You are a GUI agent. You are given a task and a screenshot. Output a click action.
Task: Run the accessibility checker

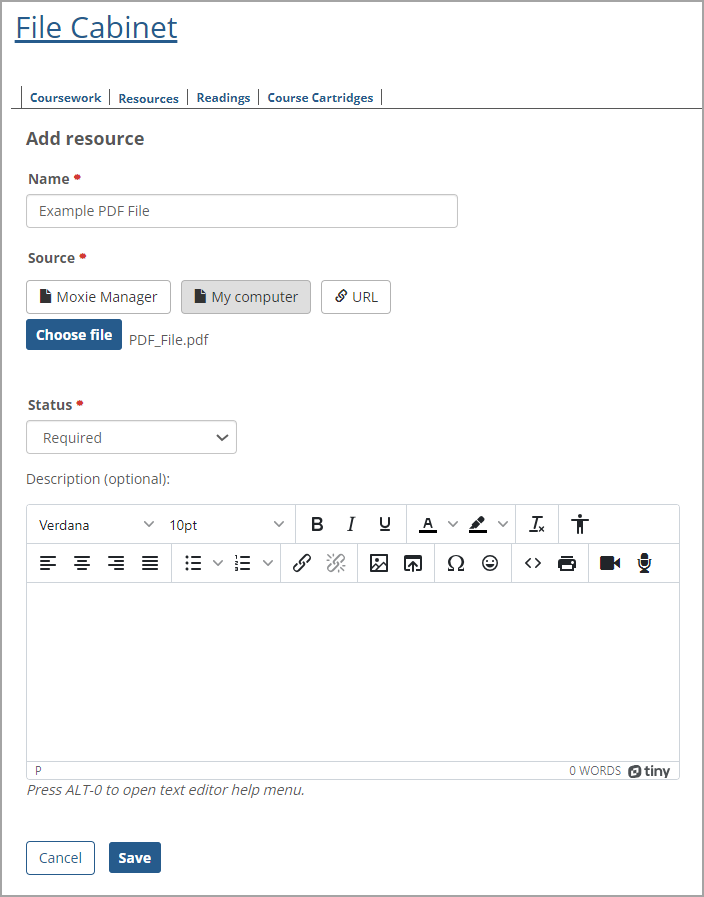tap(581, 523)
